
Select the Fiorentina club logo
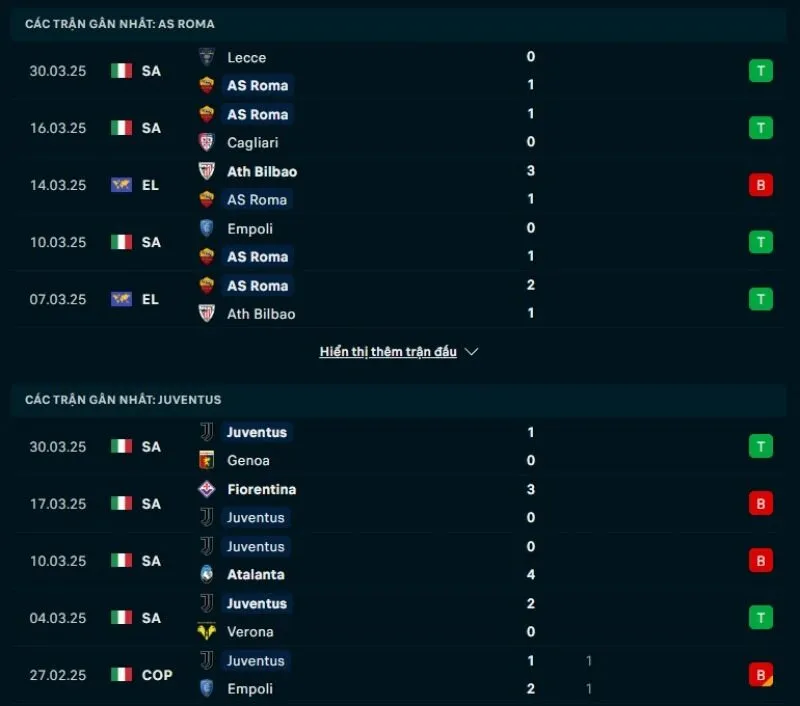click(208, 489)
